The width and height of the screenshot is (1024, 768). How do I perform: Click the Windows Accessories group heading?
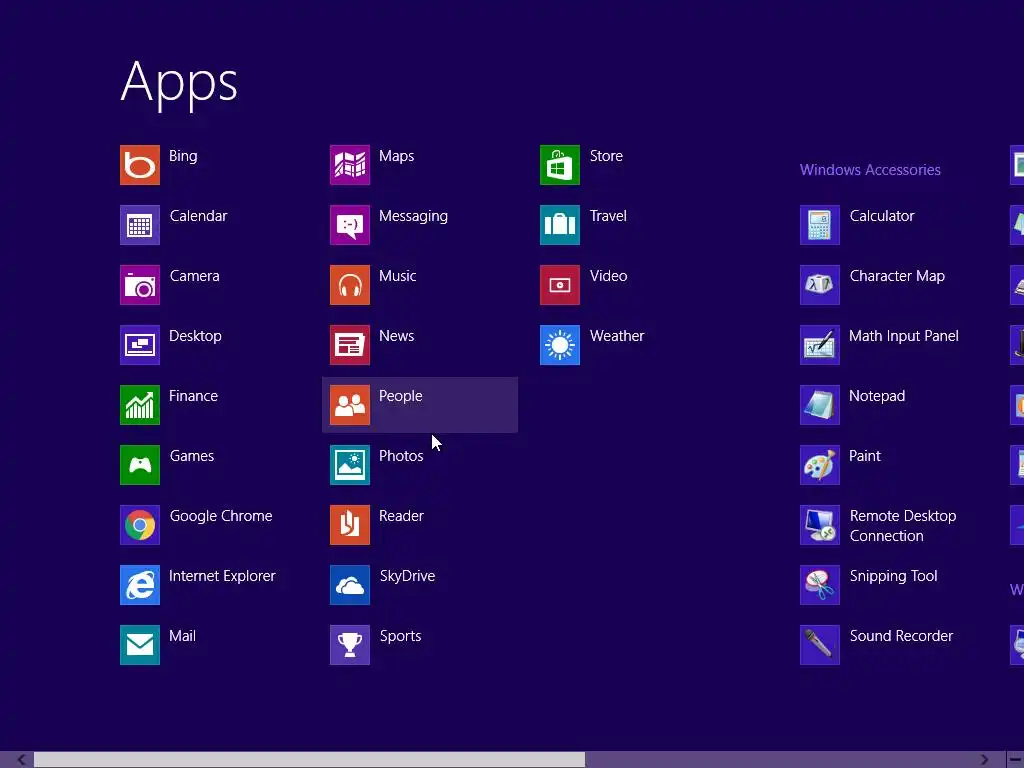870,170
